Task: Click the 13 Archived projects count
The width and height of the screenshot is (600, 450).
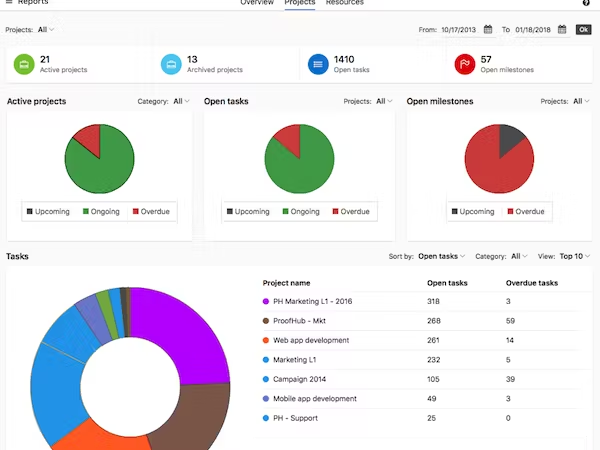Action: (x=192, y=59)
